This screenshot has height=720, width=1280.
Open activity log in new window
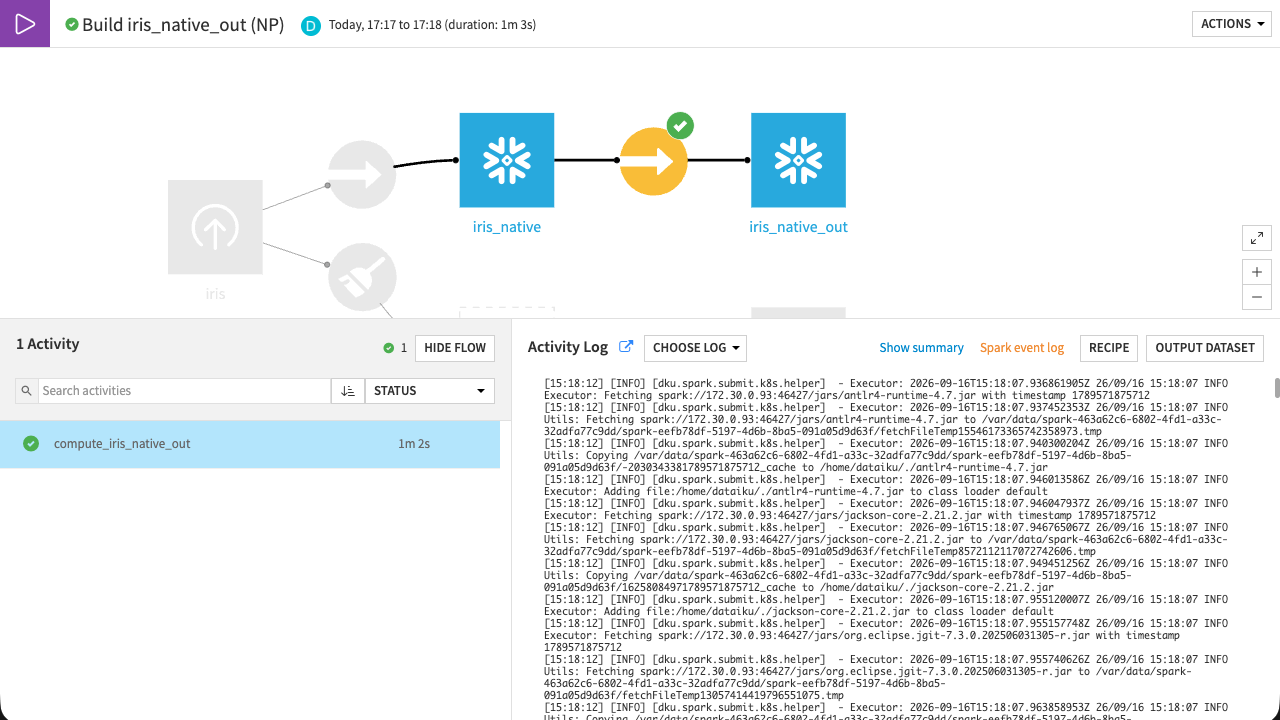point(626,347)
